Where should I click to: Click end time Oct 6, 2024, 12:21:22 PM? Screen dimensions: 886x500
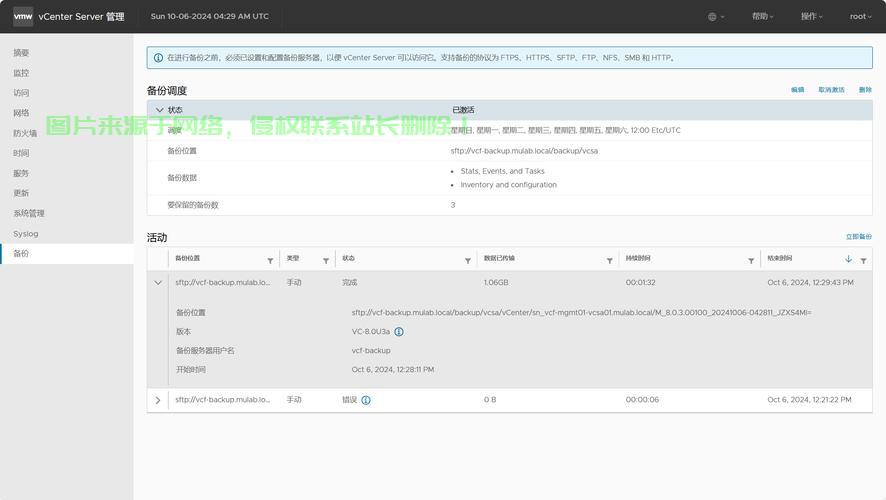(x=809, y=399)
